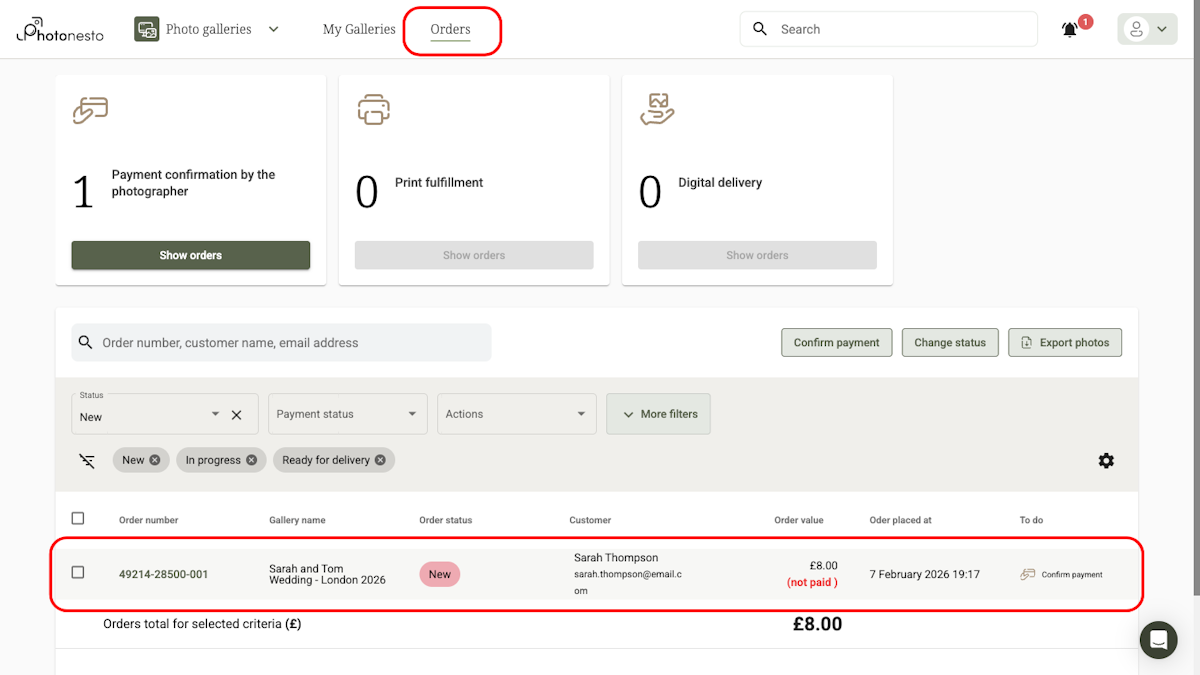This screenshot has width=1200, height=675.
Task: Click the order search input field
Action: point(280,342)
